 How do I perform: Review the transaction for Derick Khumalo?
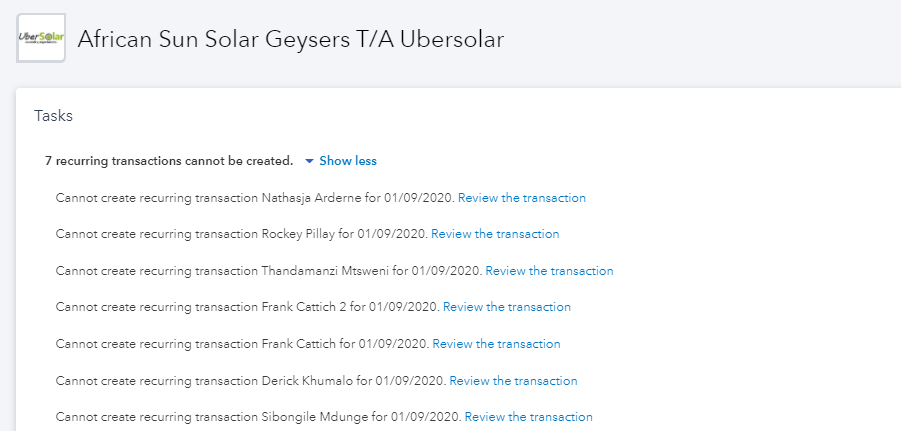point(513,381)
